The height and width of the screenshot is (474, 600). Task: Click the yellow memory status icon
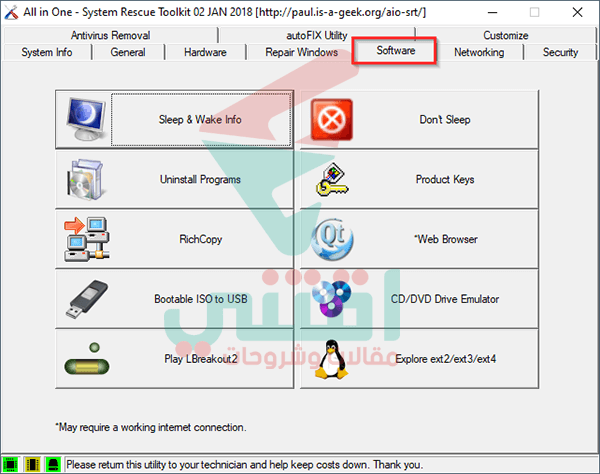pos(32,464)
